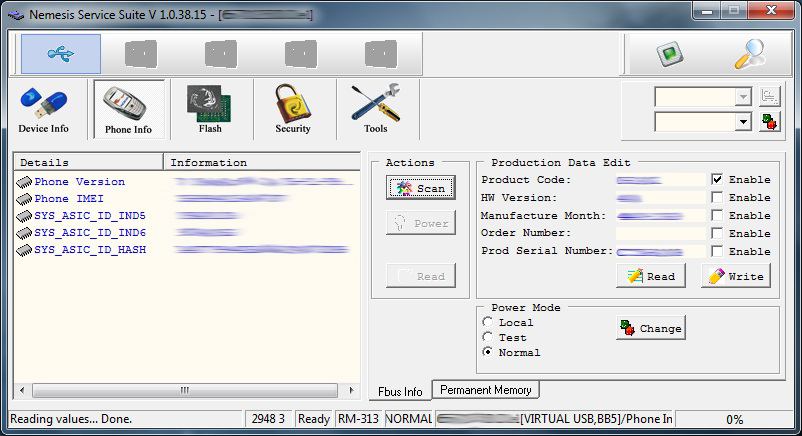Switch to the Fbus Info tab
The height and width of the screenshot is (436, 802).
400,391
